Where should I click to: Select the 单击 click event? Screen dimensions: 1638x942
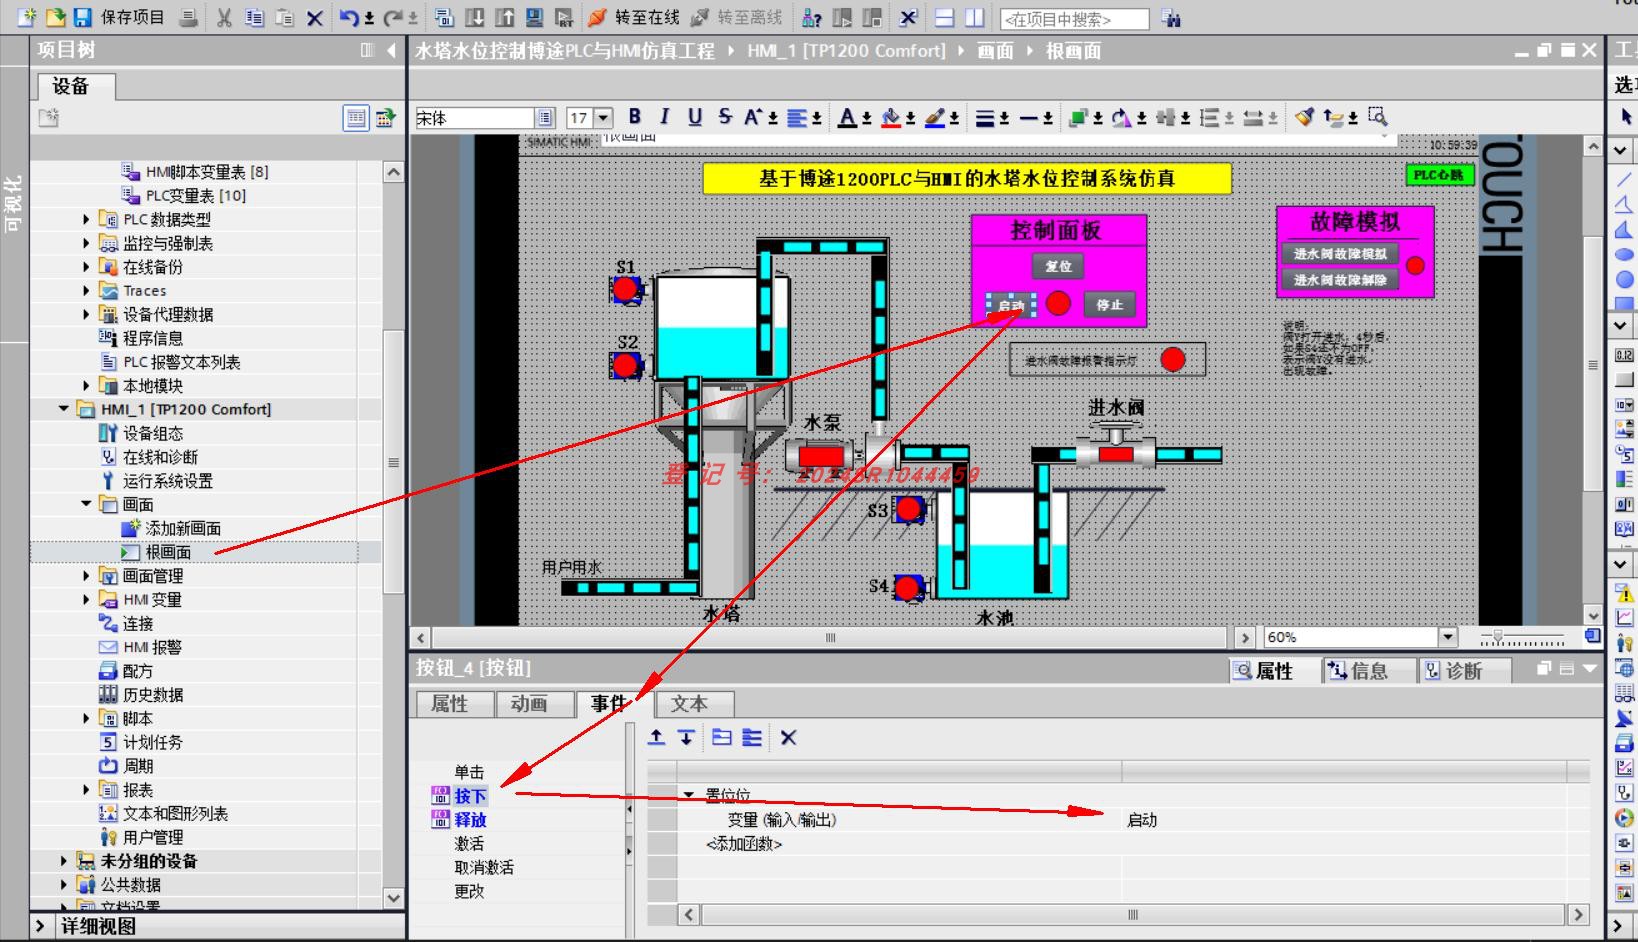pyautogui.click(x=469, y=772)
